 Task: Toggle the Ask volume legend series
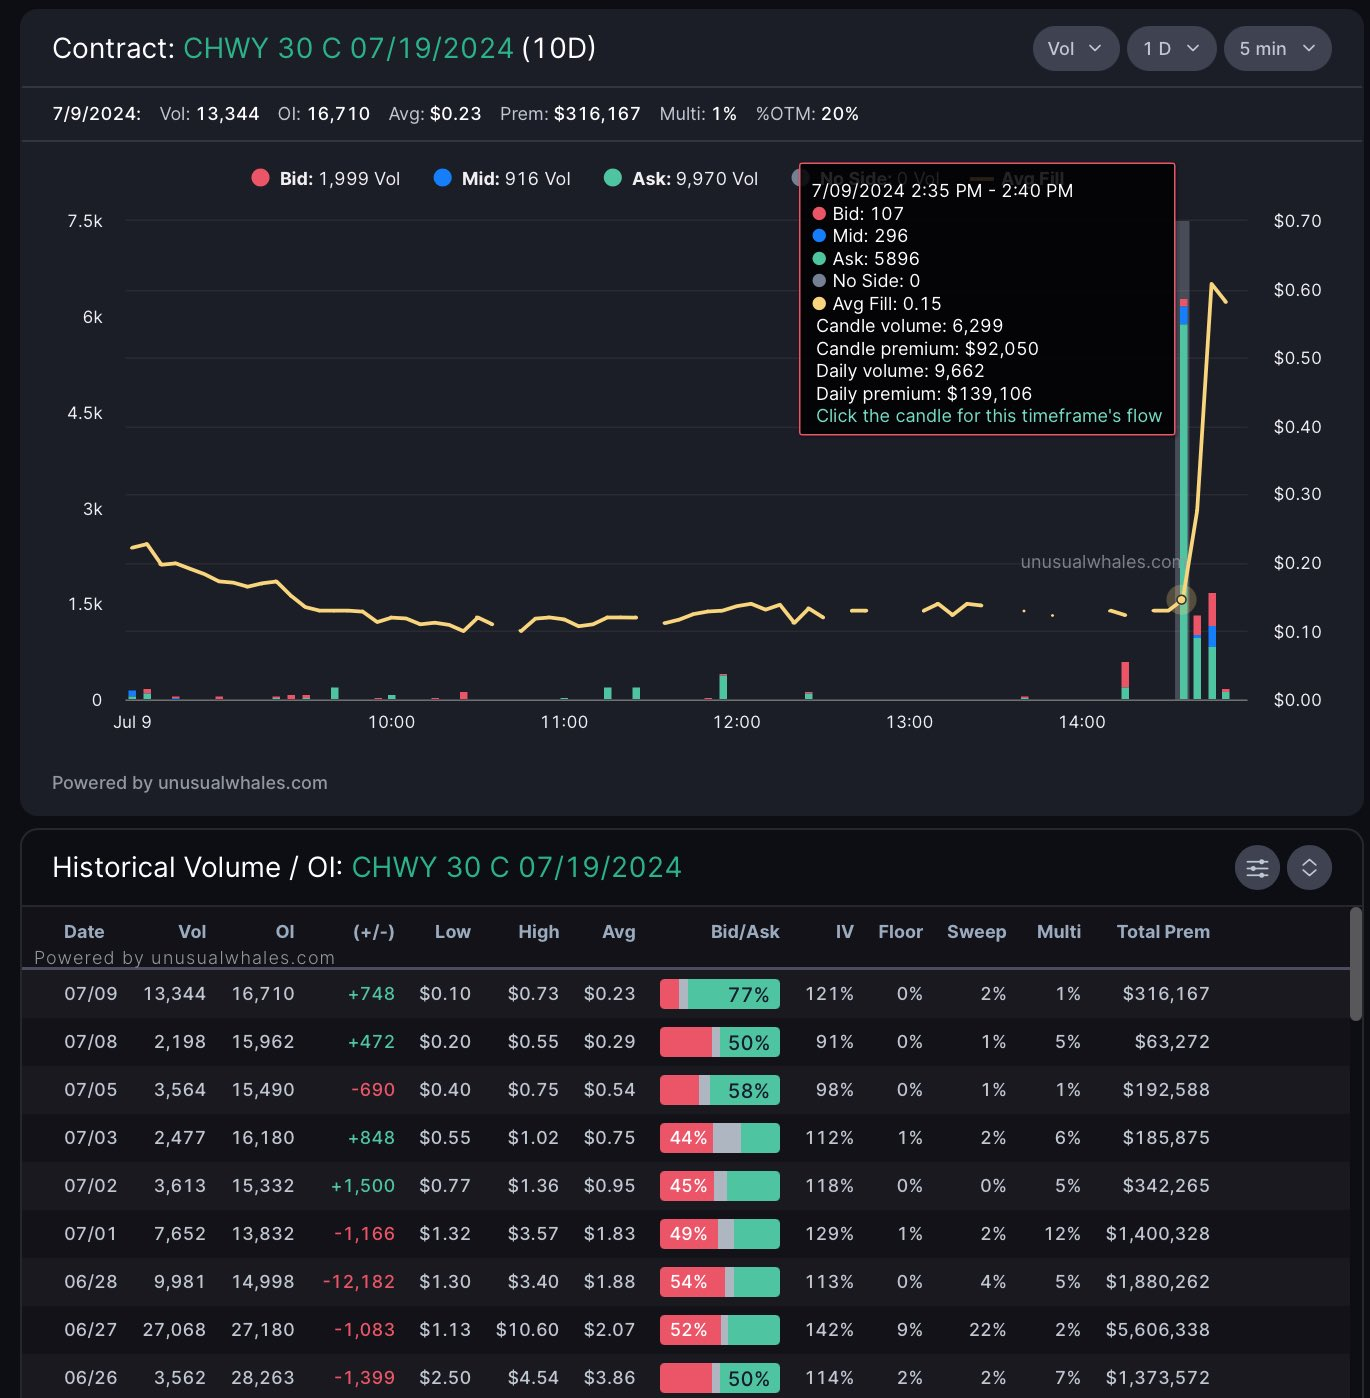click(681, 179)
